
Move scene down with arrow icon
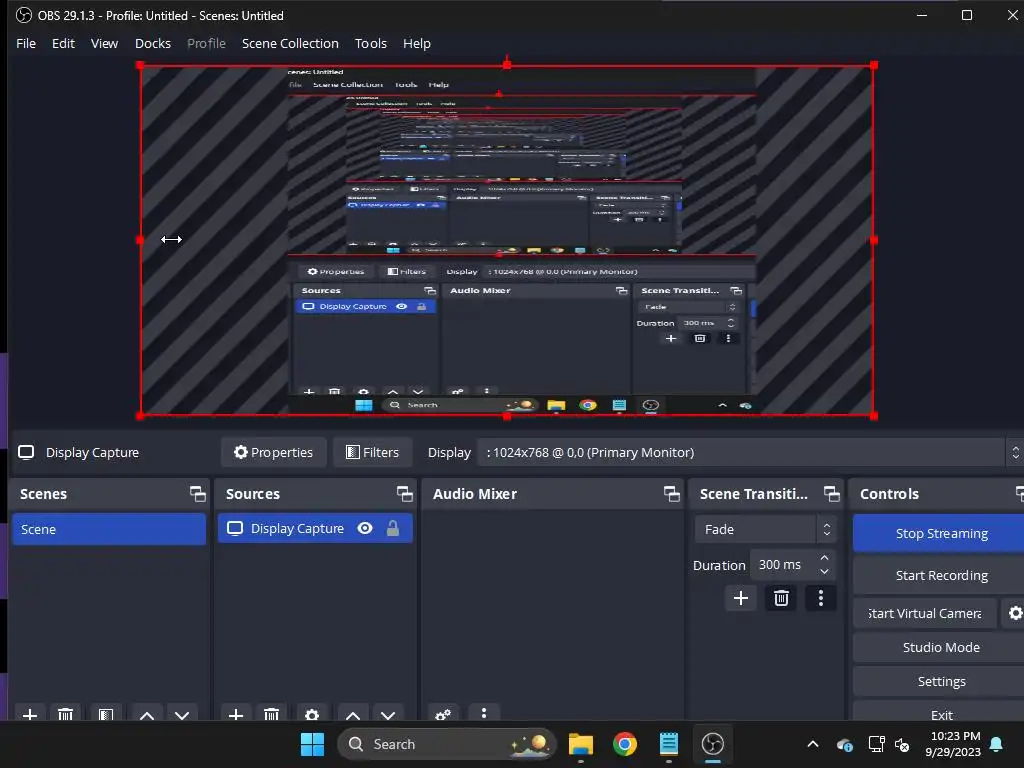[x=182, y=714]
